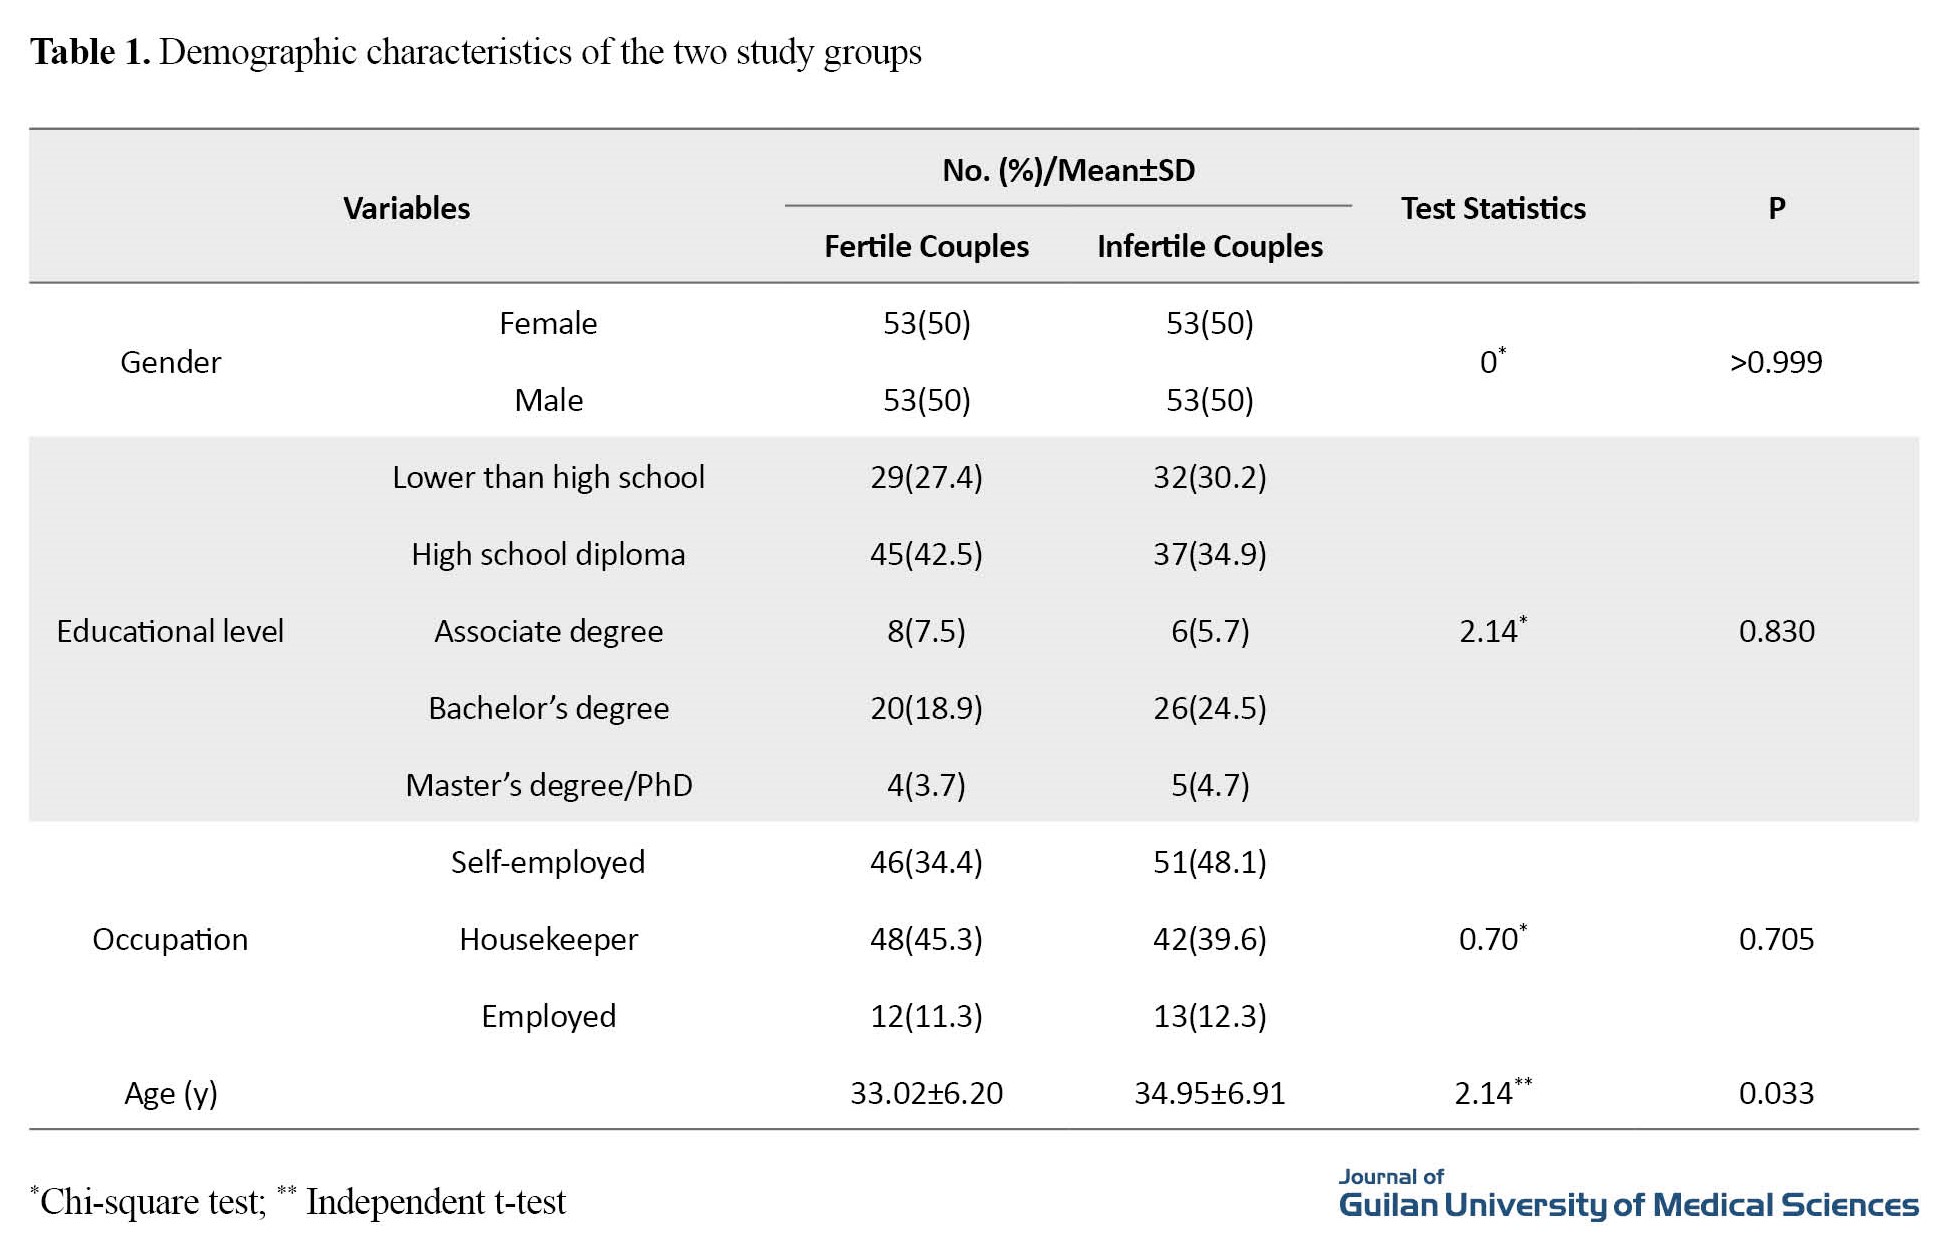Image resolution: width=1953 pixels, height=1241 pixels.
Task: Click the >0.999 P value
Action: tap(1776, 362)
